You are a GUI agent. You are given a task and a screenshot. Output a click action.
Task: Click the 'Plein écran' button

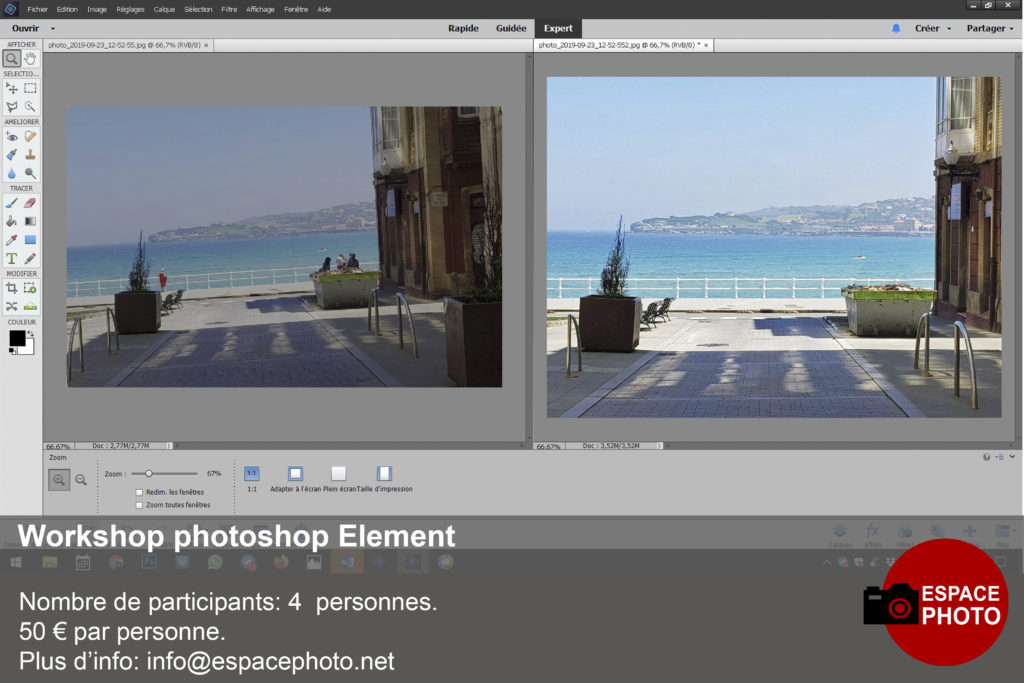[x=338, y=473]
